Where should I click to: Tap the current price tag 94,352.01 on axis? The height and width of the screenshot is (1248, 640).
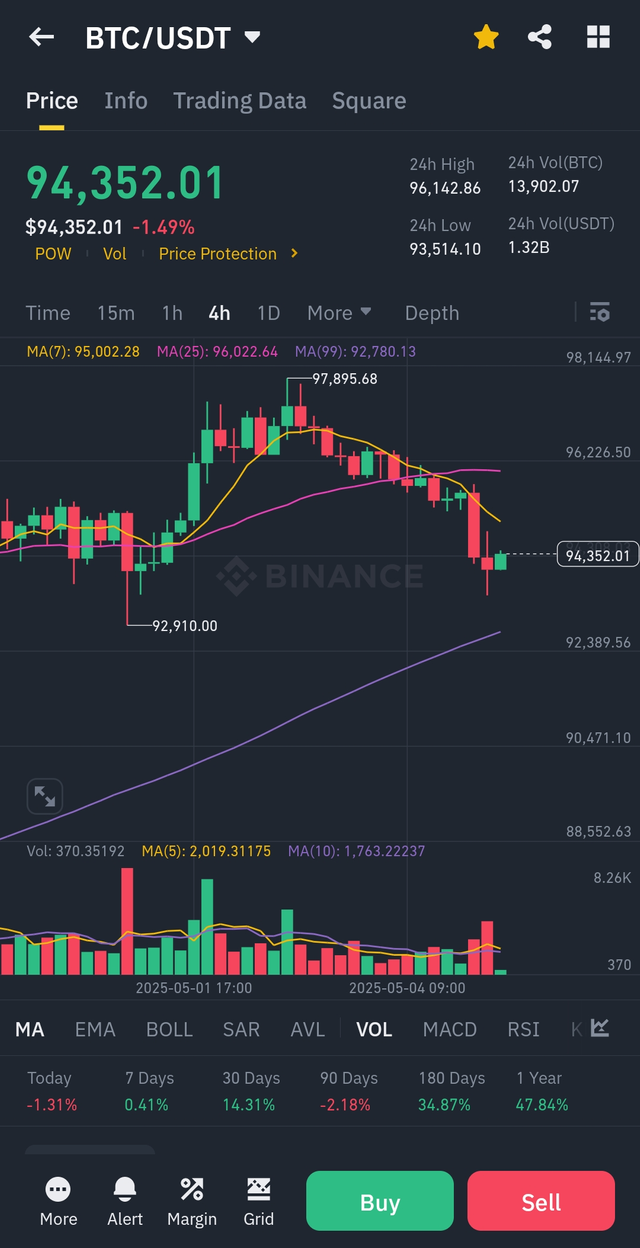(598, 556)
